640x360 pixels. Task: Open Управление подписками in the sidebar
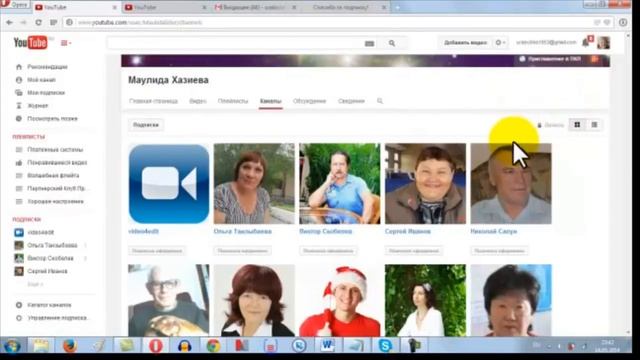[x=57, y=318]
